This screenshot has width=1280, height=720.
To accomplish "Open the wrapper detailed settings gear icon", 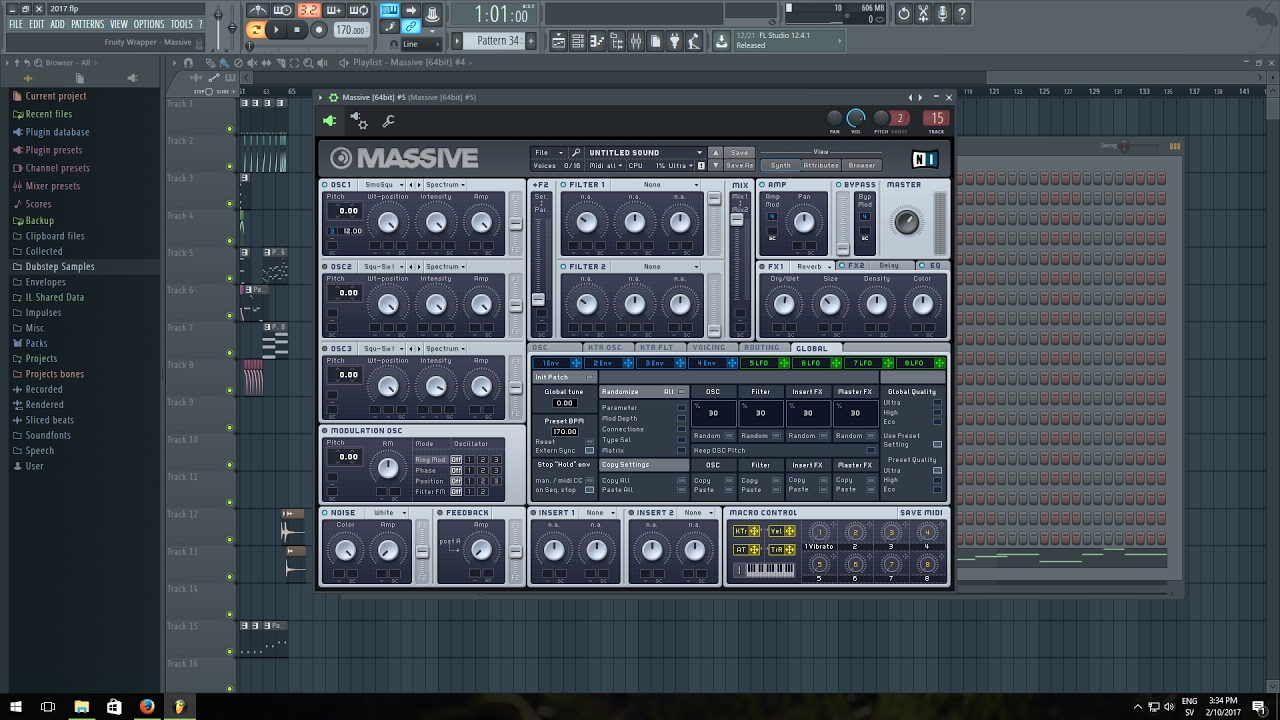I will pos(359,121).
